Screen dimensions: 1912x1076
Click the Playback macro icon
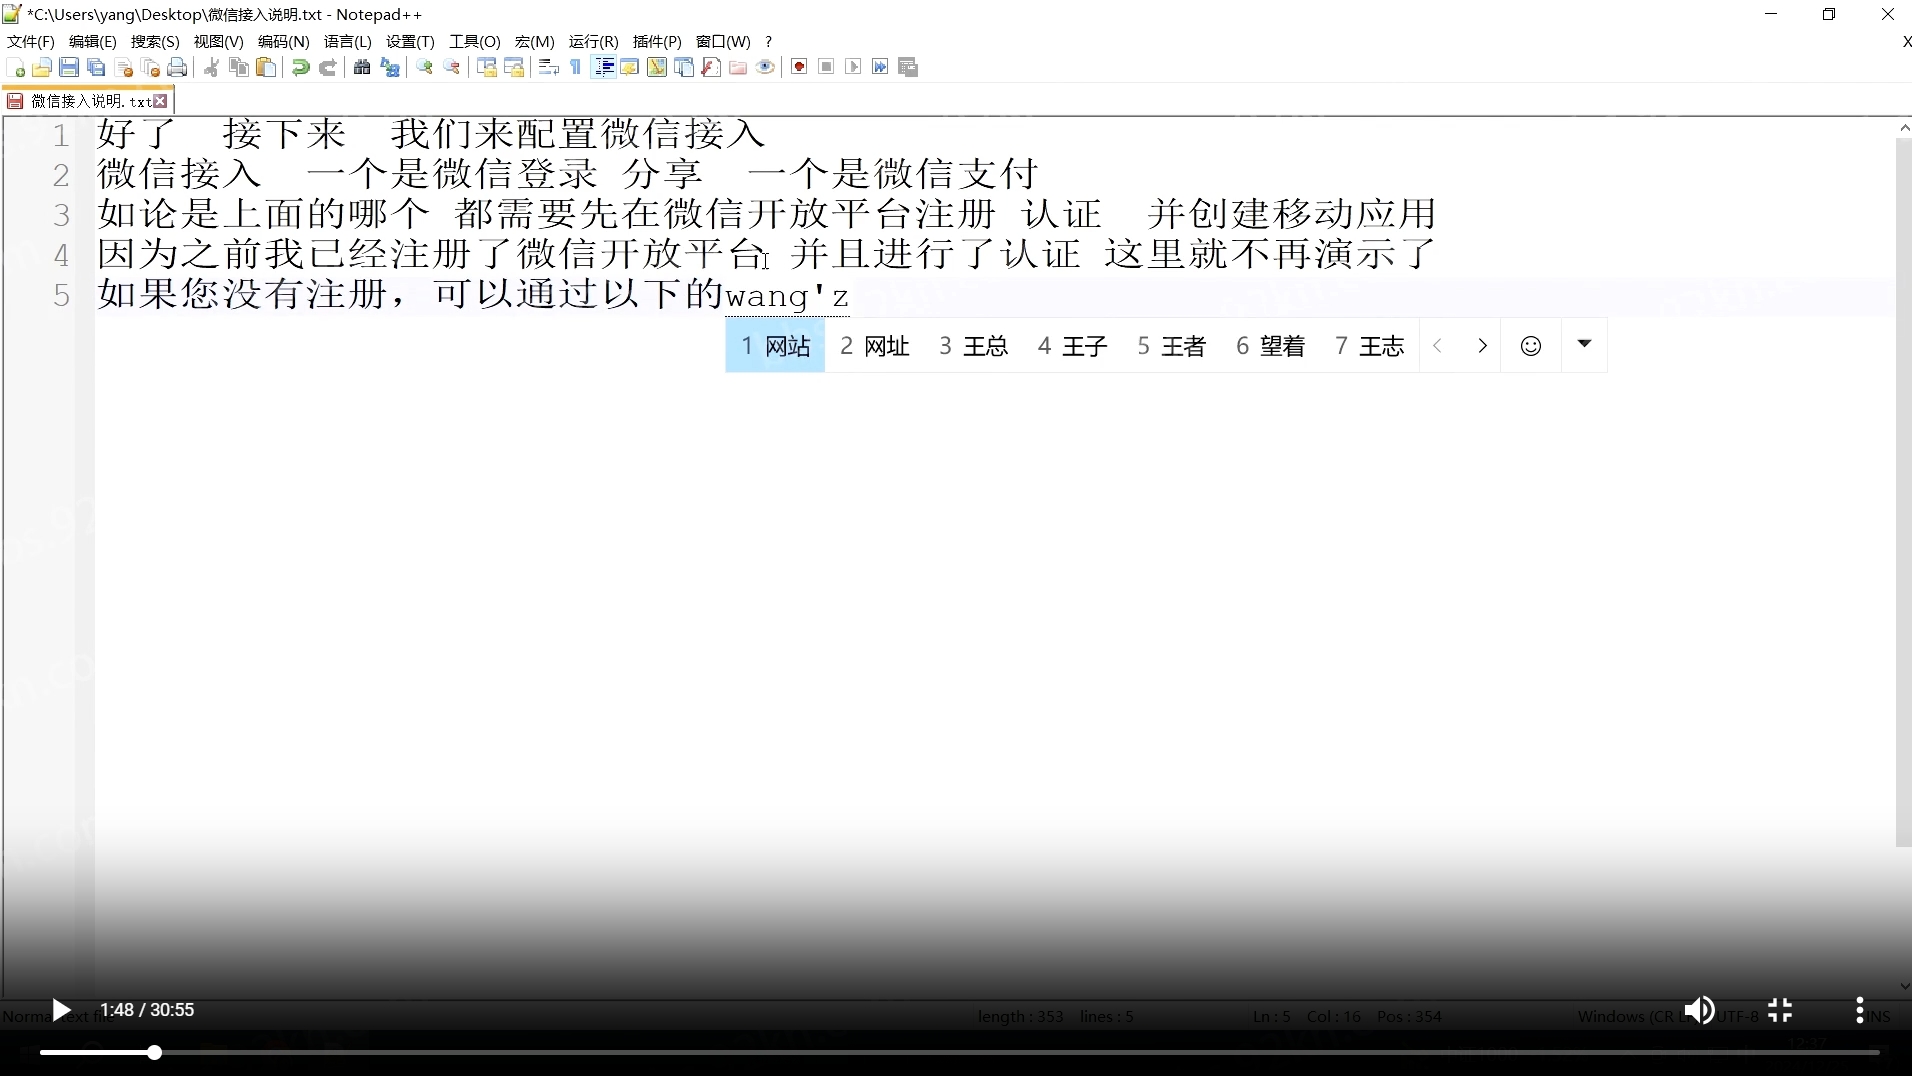click(x=853, y=67)
